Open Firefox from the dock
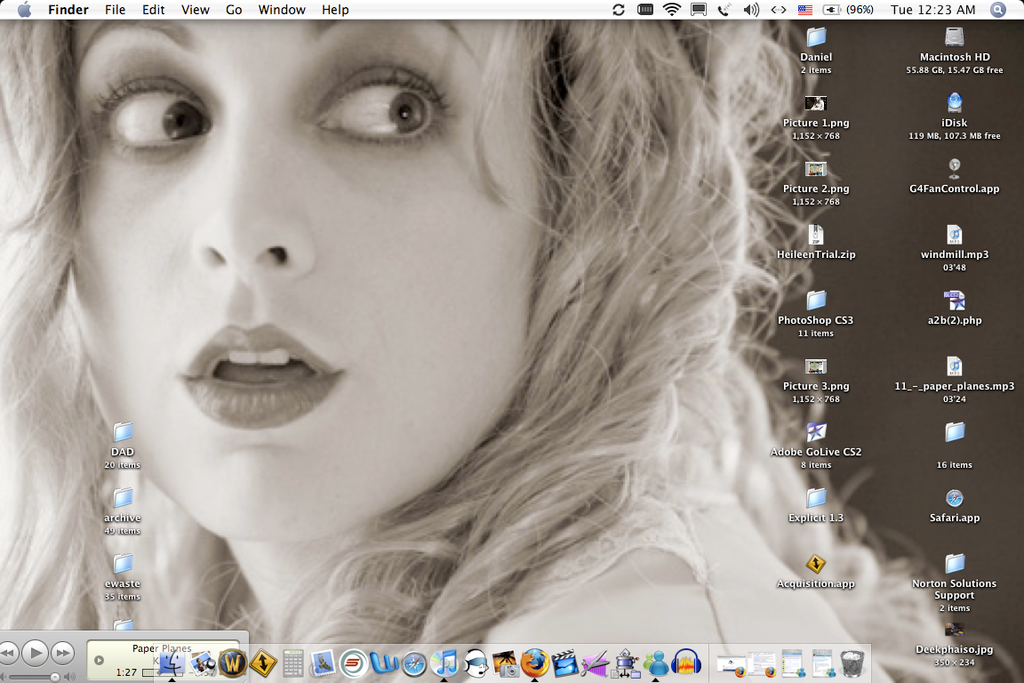This screenshot has height=683, width=1024. [x=535, y=662]
